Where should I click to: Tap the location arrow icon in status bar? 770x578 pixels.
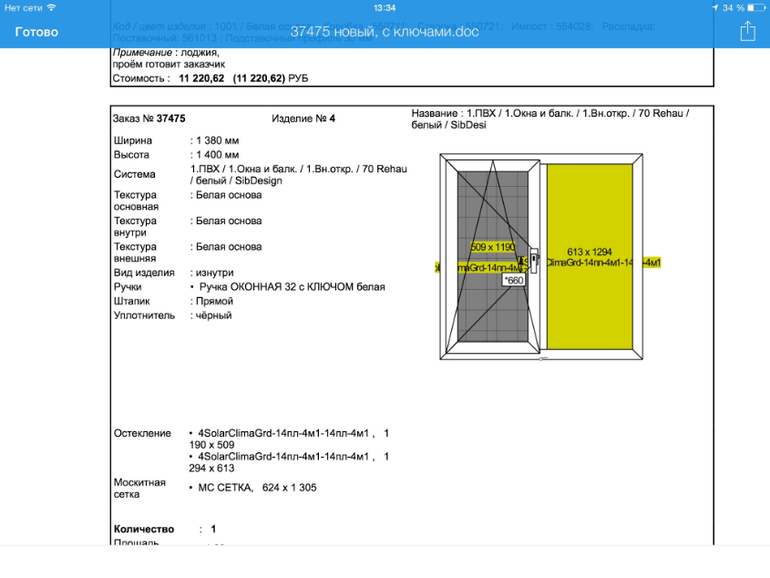tap(711, 7)
